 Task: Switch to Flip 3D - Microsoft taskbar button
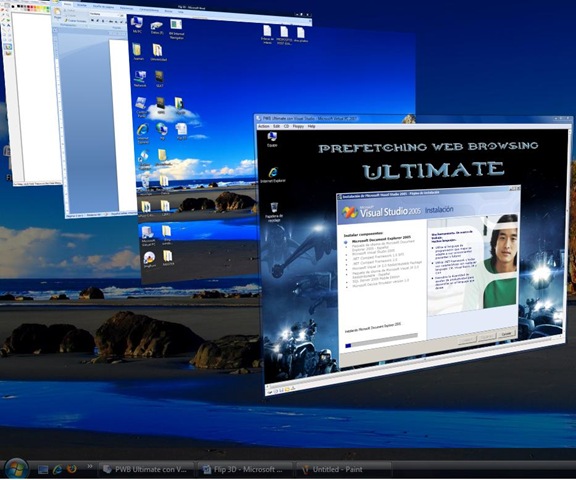click(x=244, y=469)
